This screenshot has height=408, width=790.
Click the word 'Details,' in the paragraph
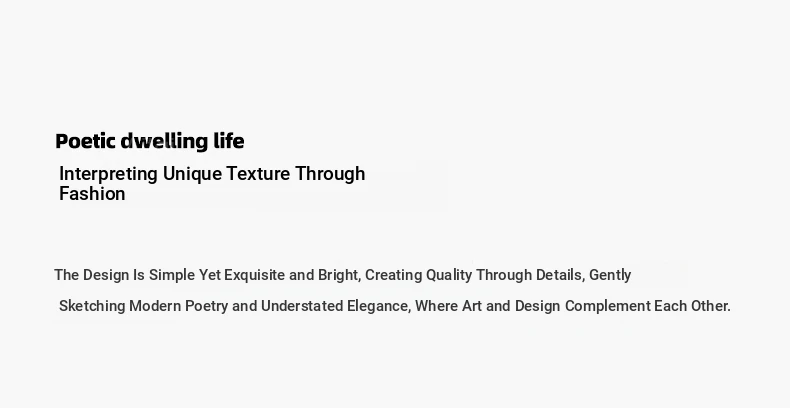(560, 276)
